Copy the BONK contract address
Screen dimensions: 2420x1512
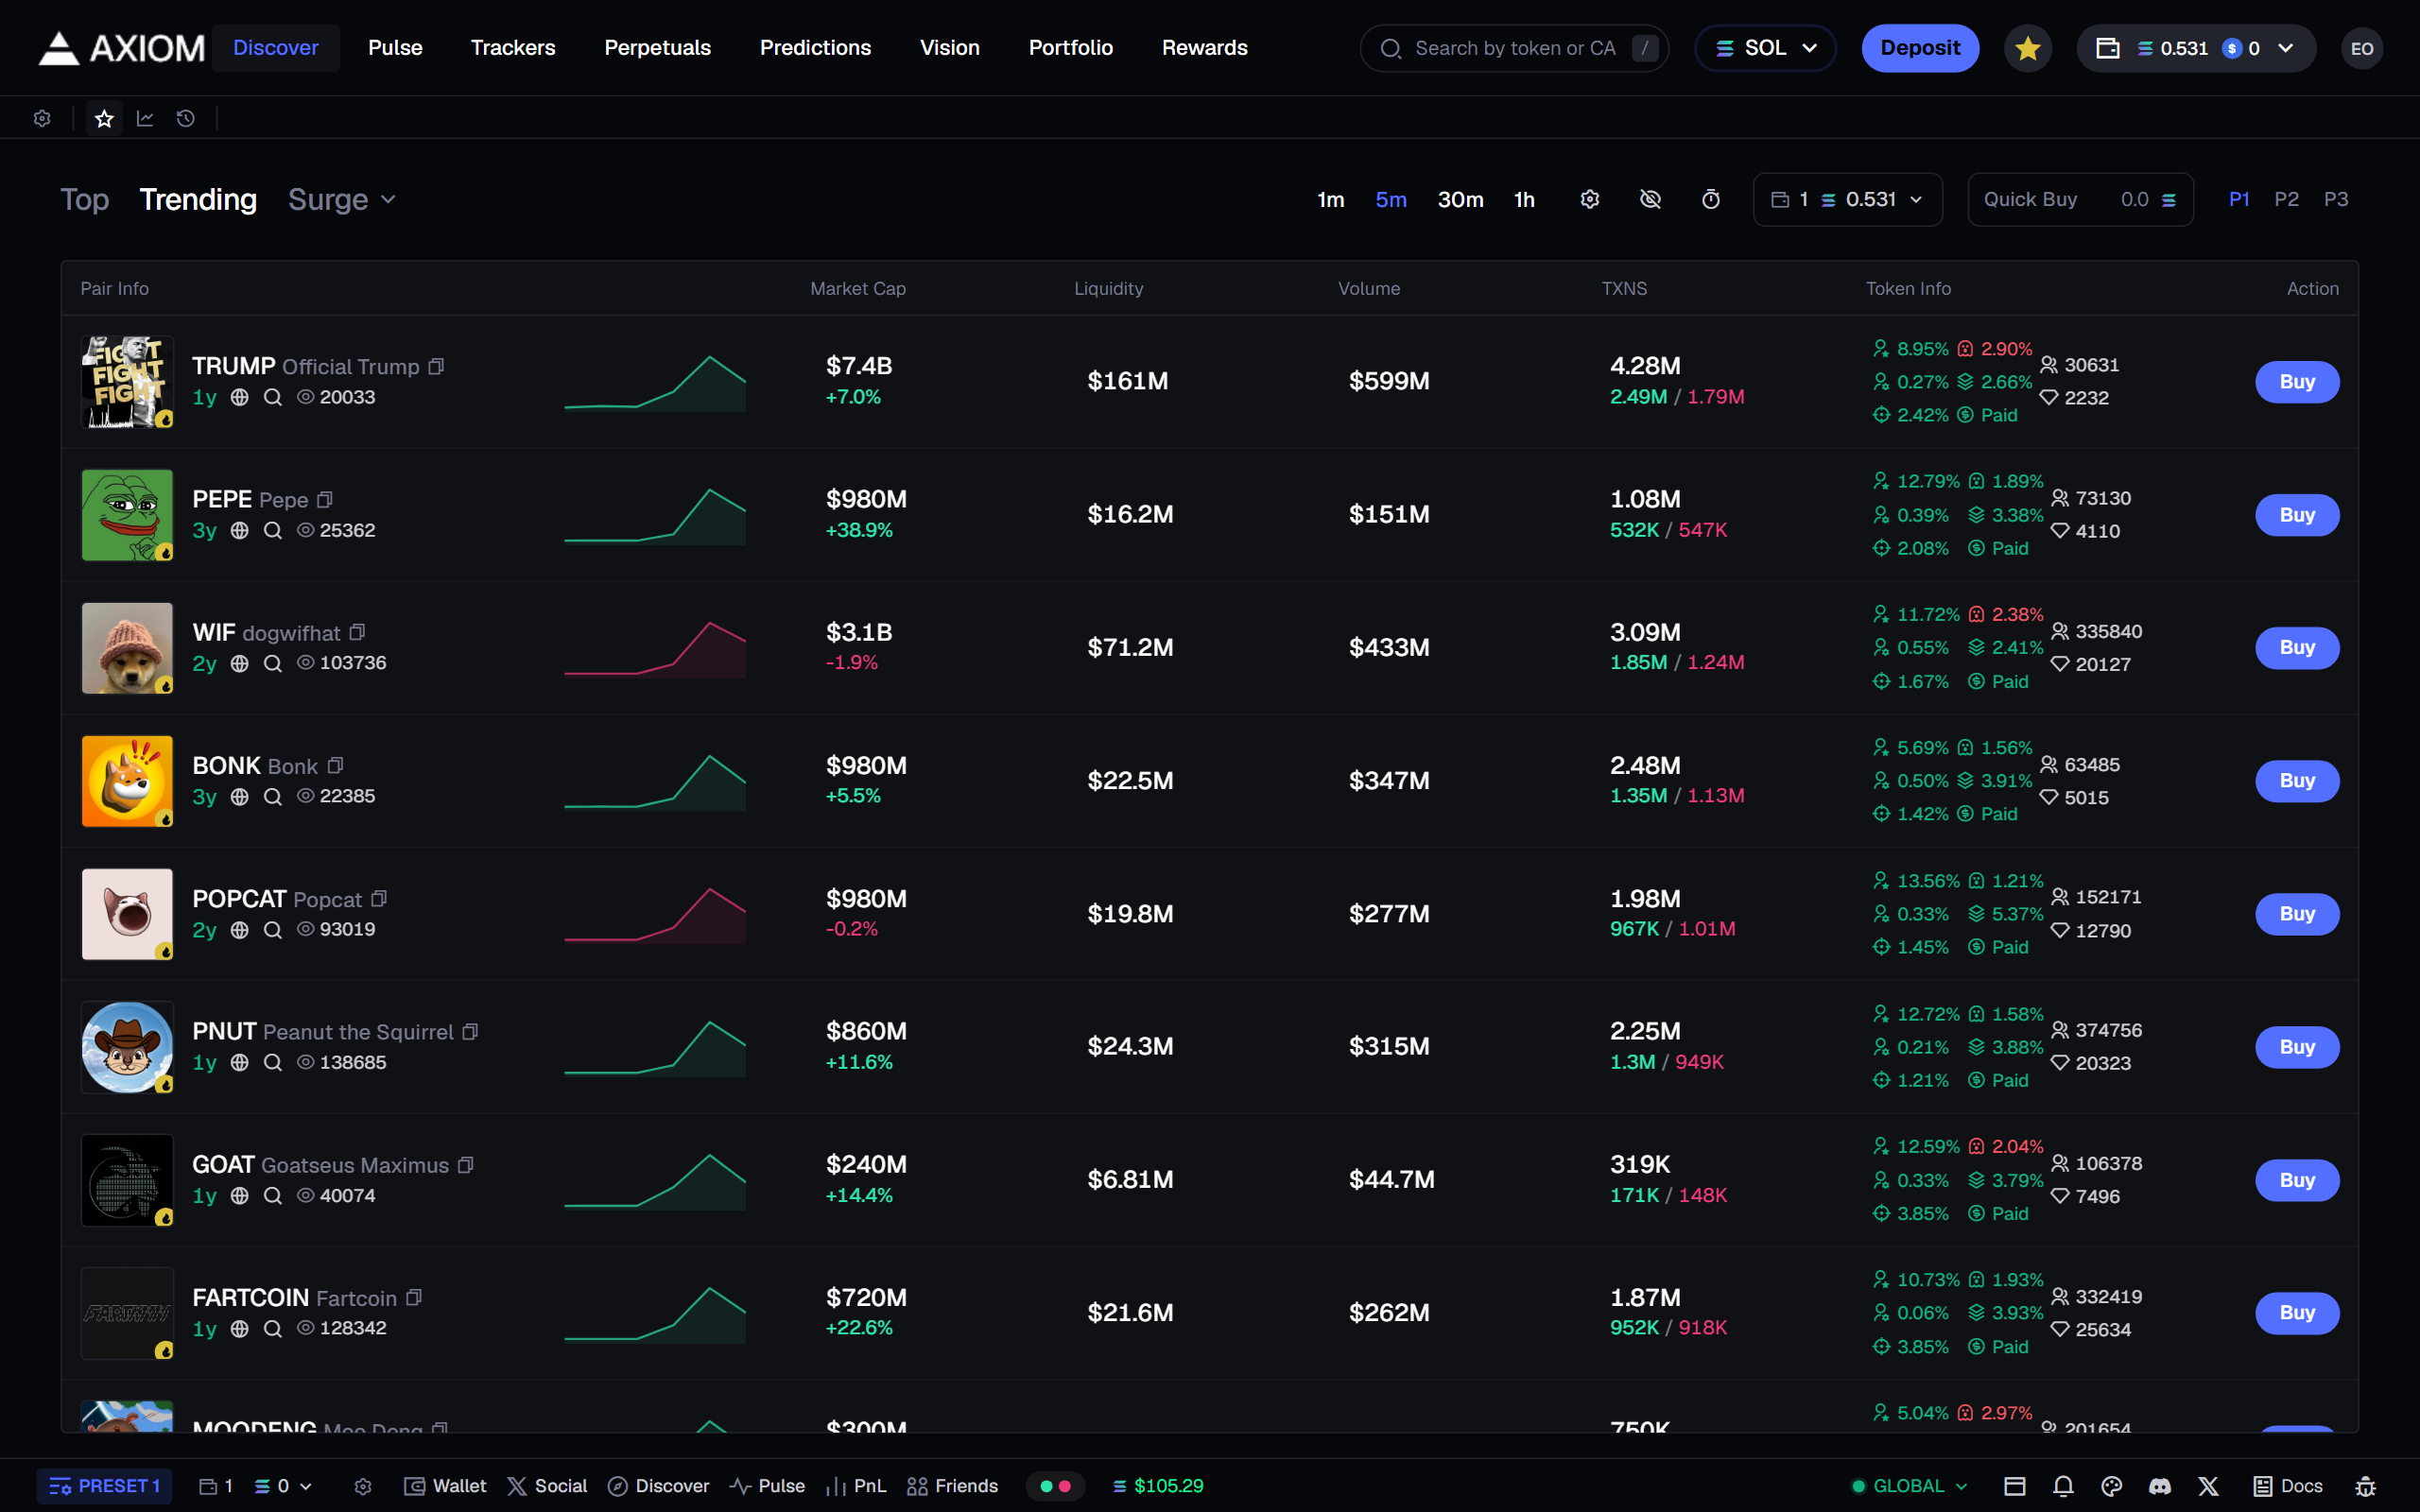336,766
